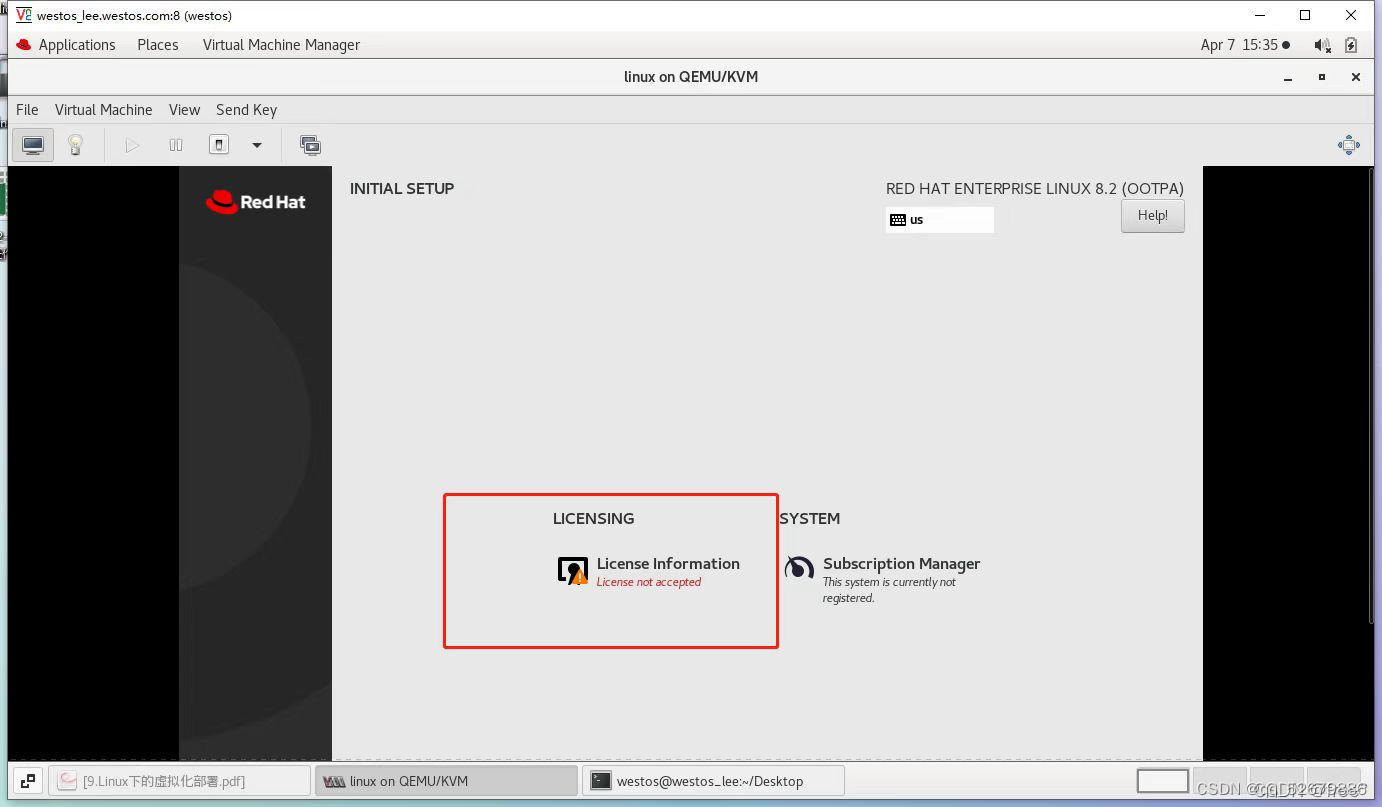1382x807 pixels.
Task: Click the VNC viewer title bar icon
Action: pyautogui.click(x=23, y=15)
